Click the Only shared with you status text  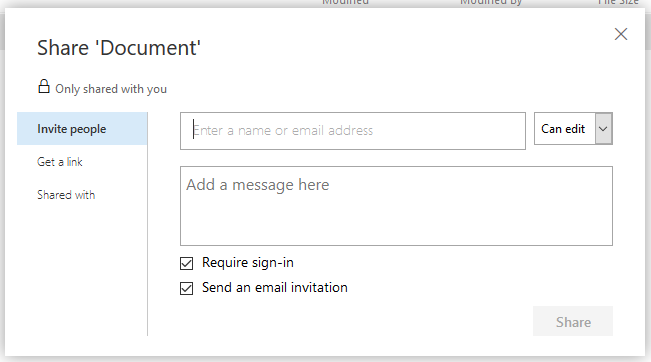coord(111,89)
